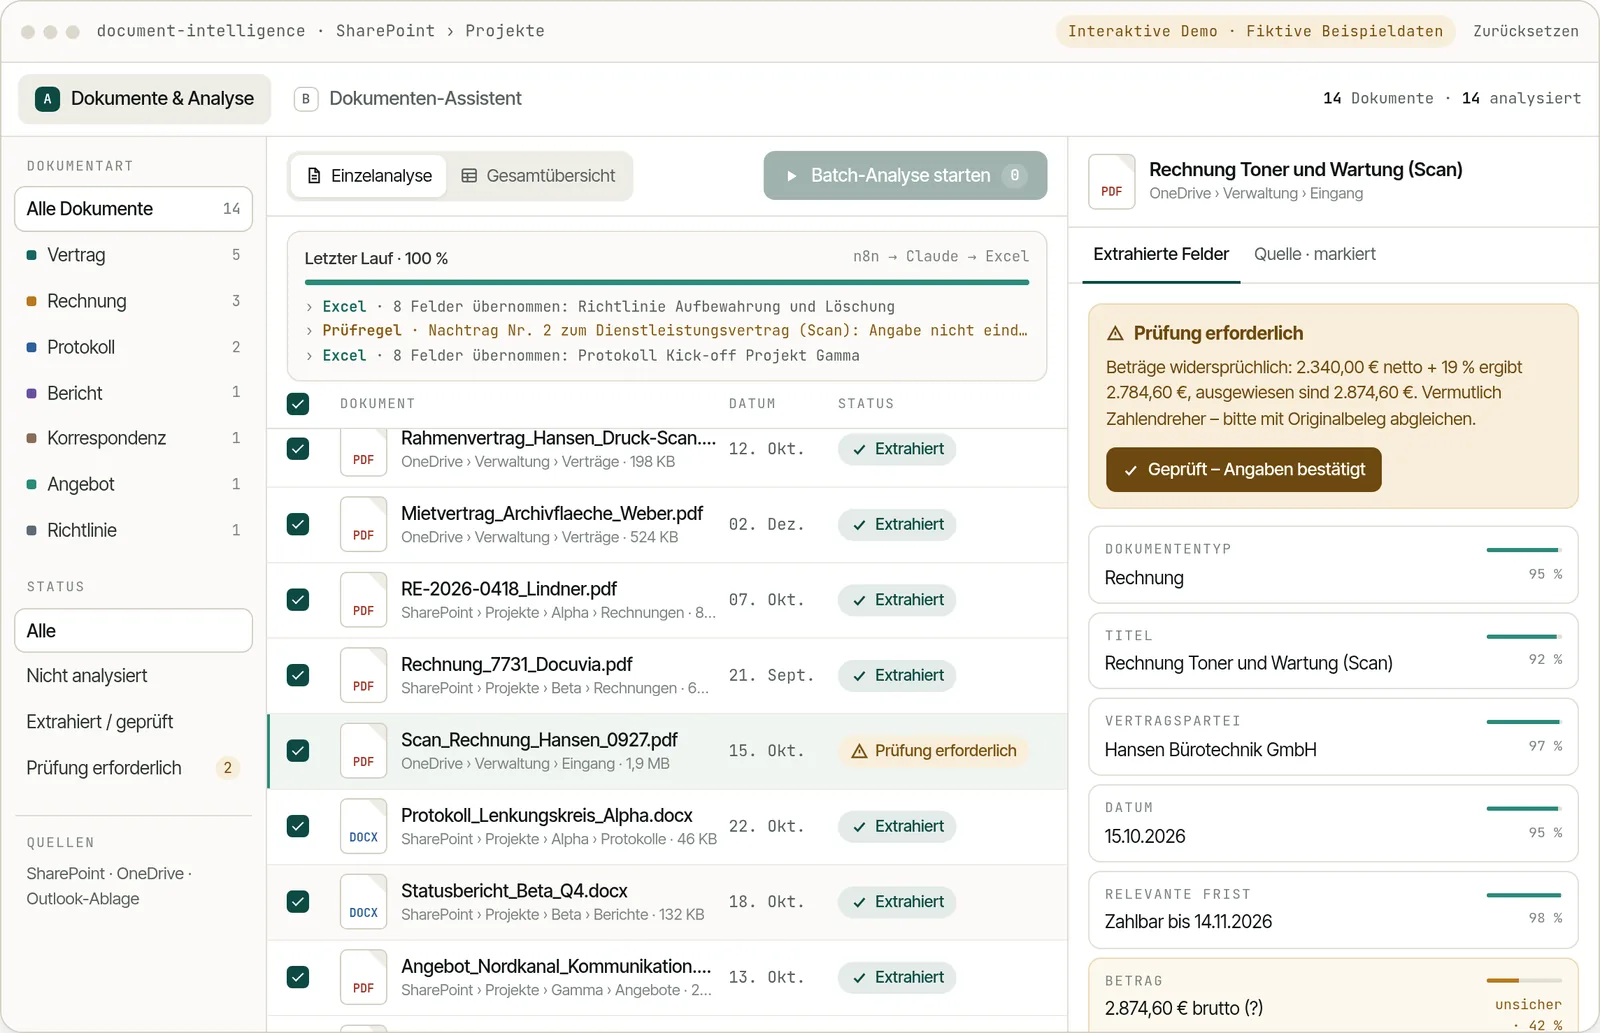
Task: Click the PDF icon of RE-2026-0418_Lindner.pdf
Action: tap(363, 600)
